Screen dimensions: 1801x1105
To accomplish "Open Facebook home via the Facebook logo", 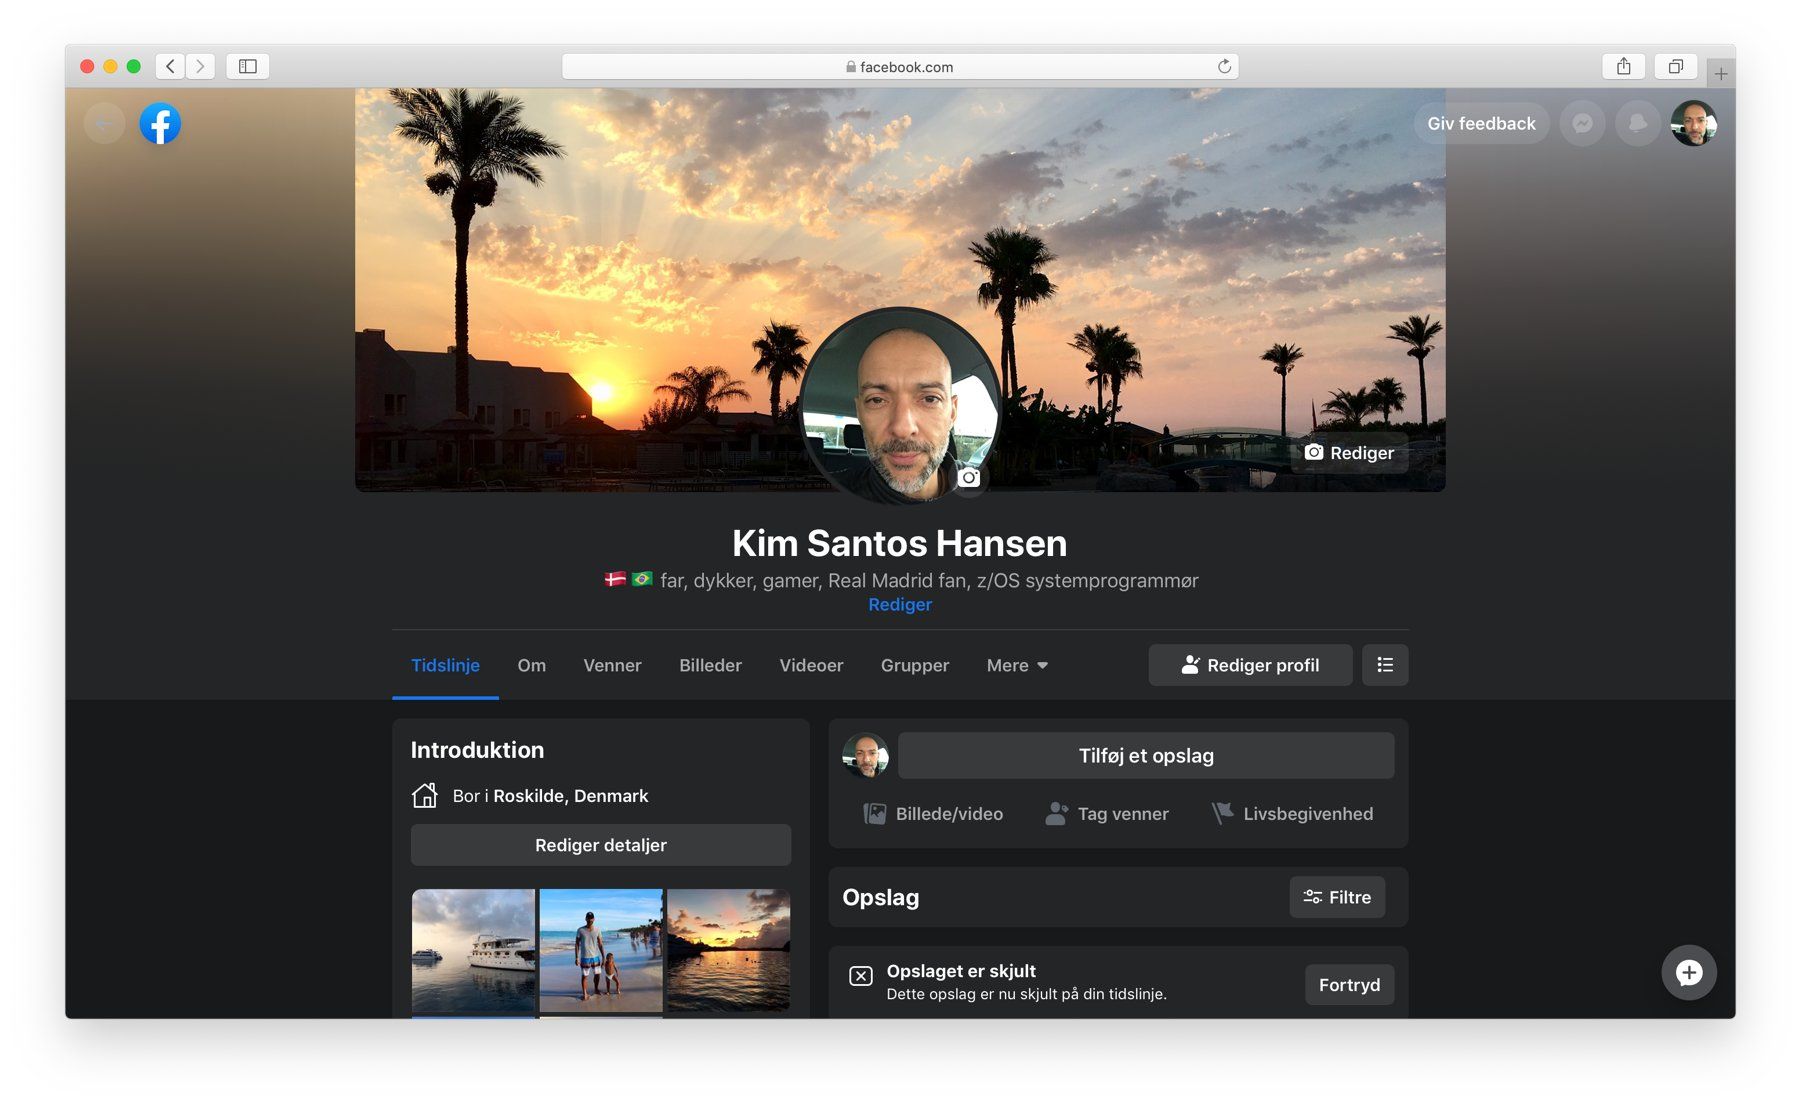I will click(x=160, y=123).
